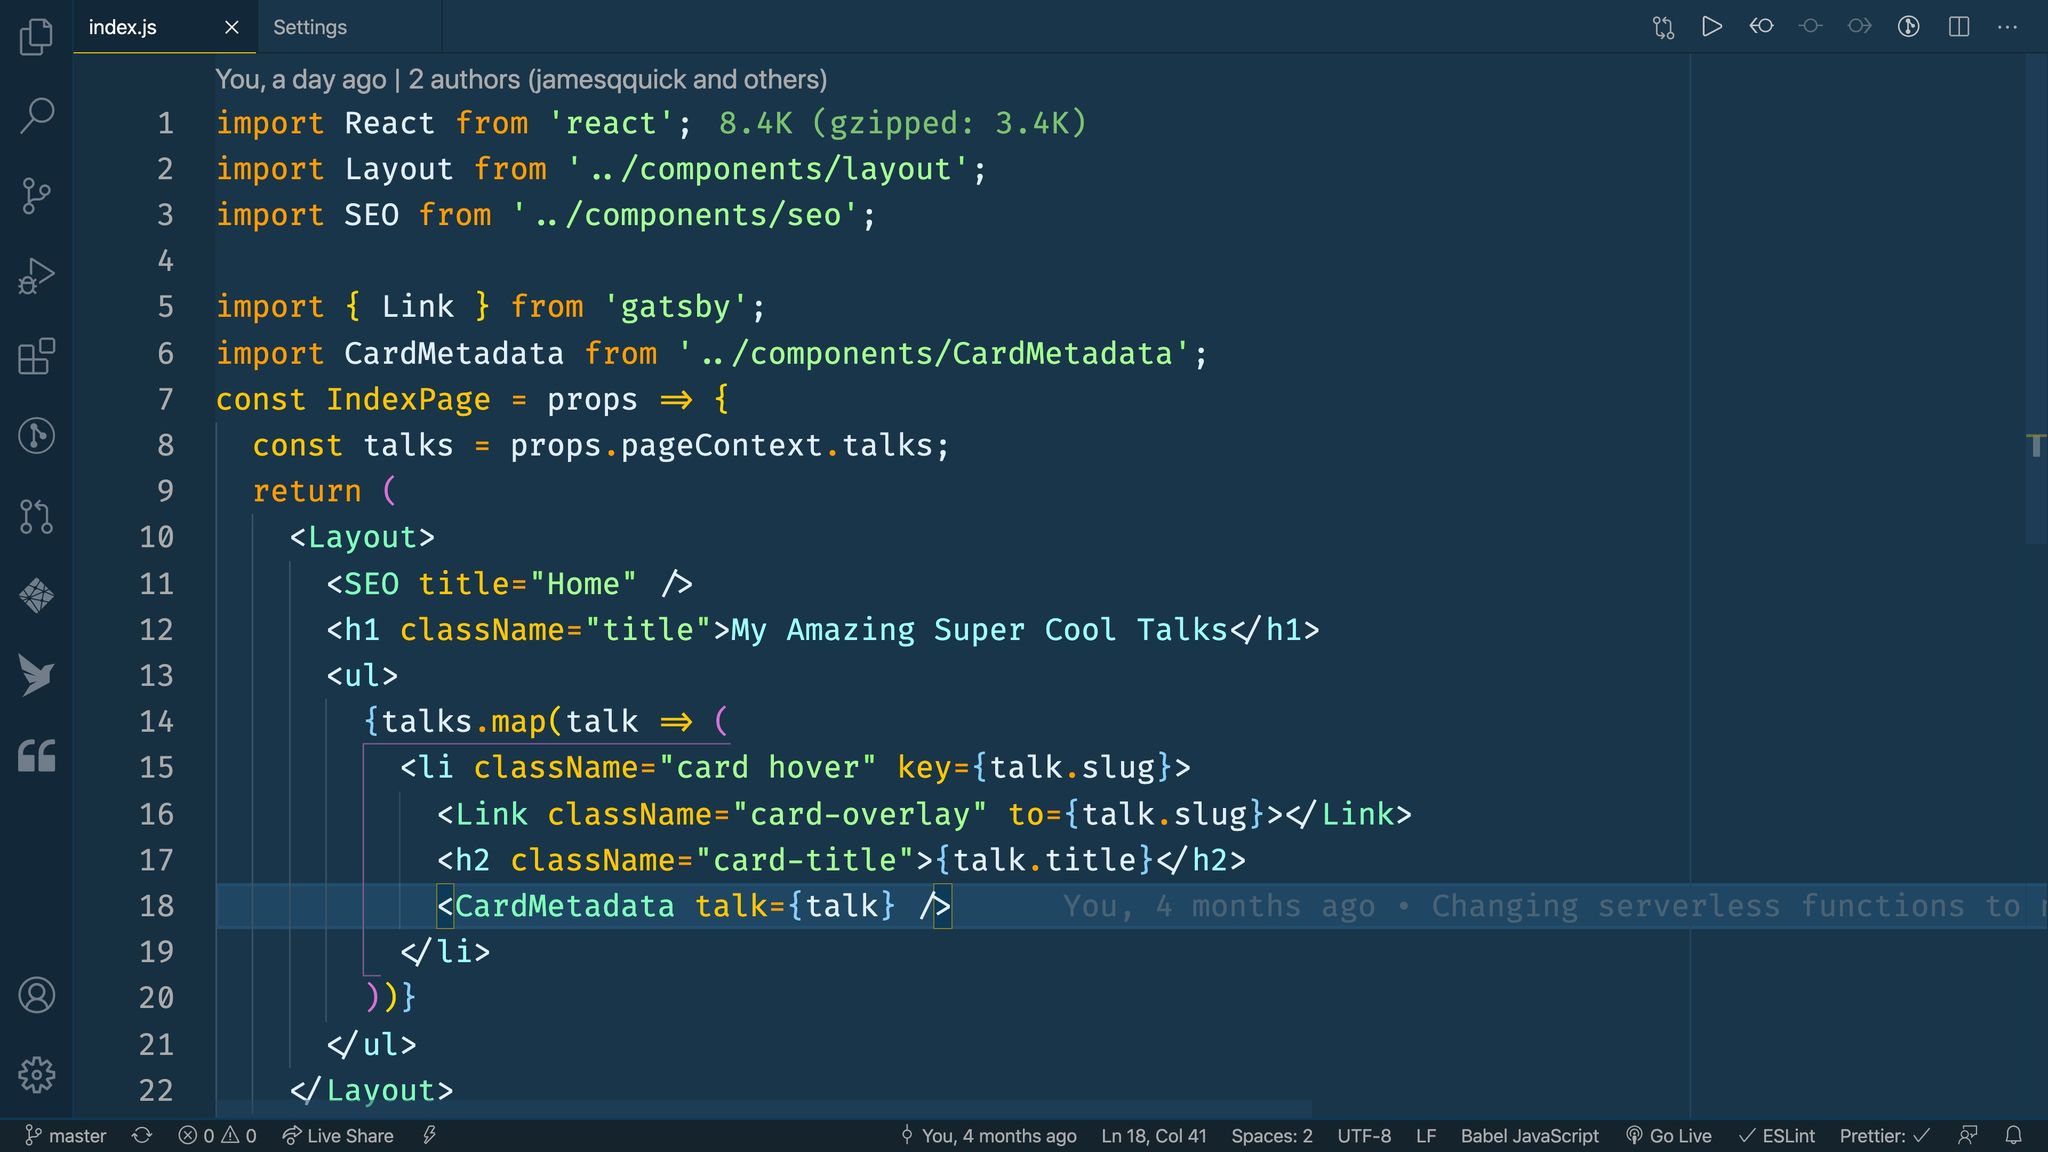Viewport: 2048px width, 1152px height.
Task: Open the Source Control view
Action: click(36, 196)
